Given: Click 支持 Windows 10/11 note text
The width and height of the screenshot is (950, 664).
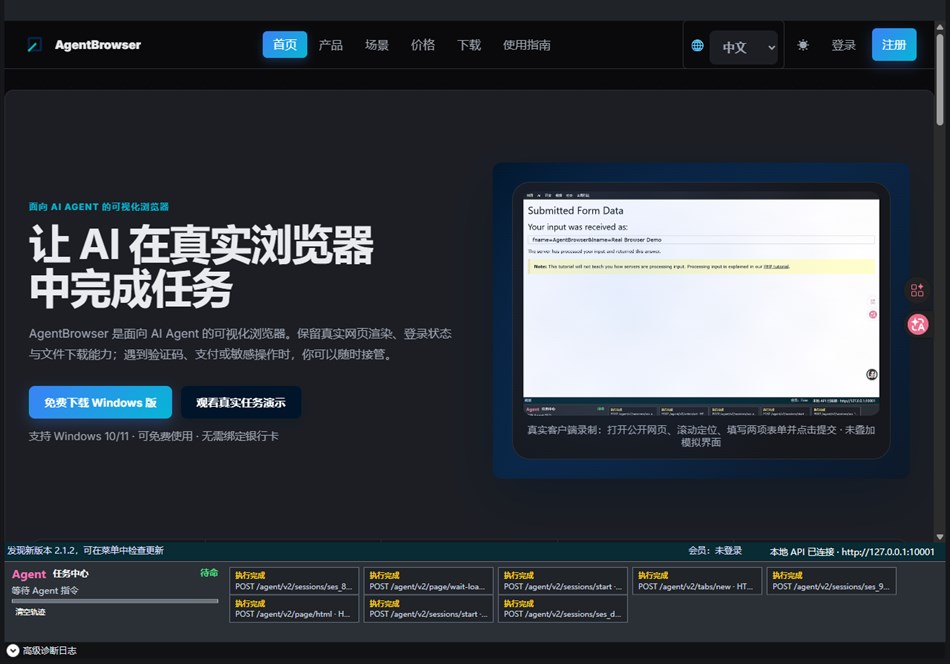Looking at the screenshot, I should point(154,436).
